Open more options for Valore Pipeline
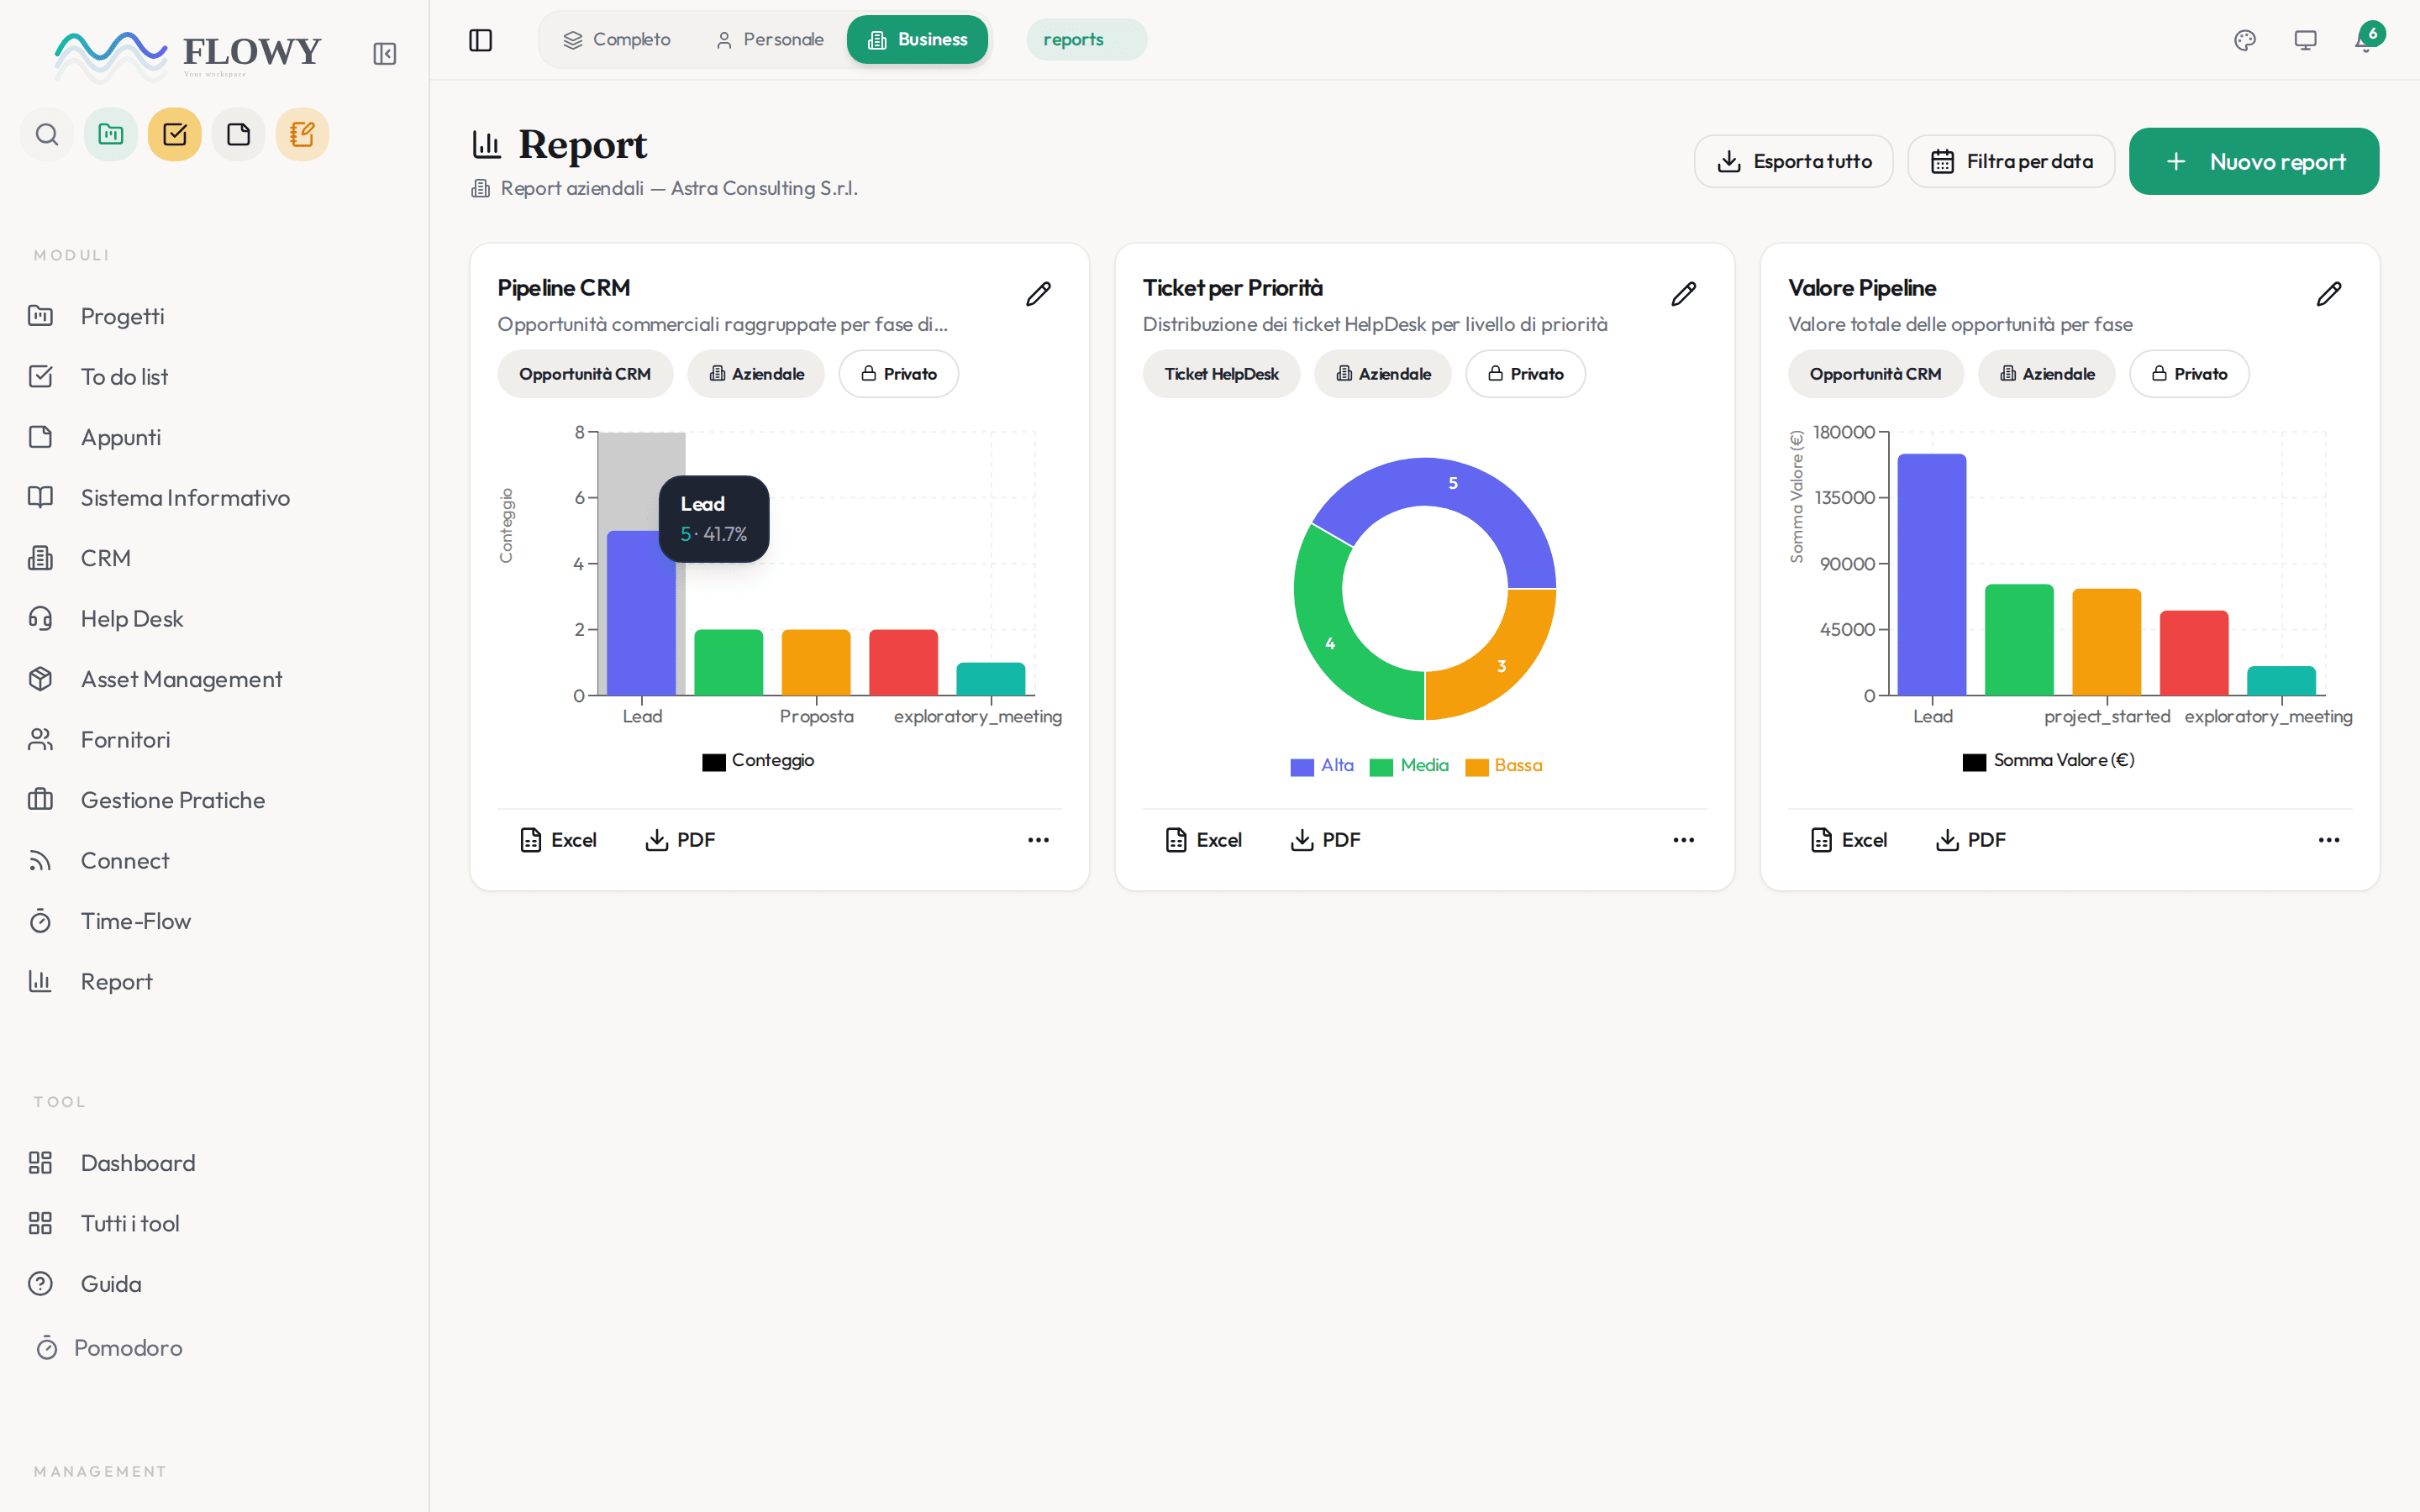The image size is (2420, 1512). (2329, 840)
